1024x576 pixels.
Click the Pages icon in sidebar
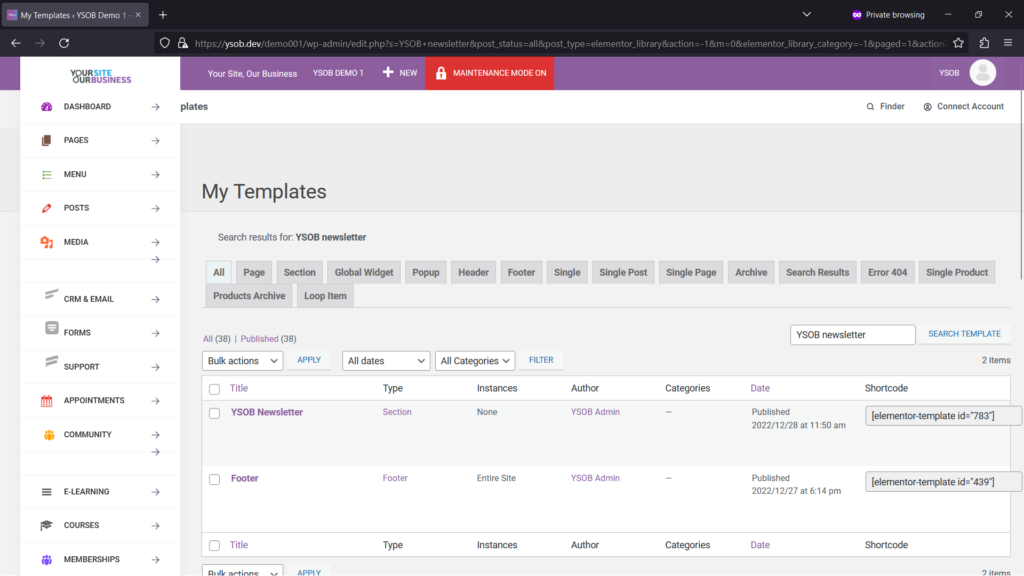46,140
